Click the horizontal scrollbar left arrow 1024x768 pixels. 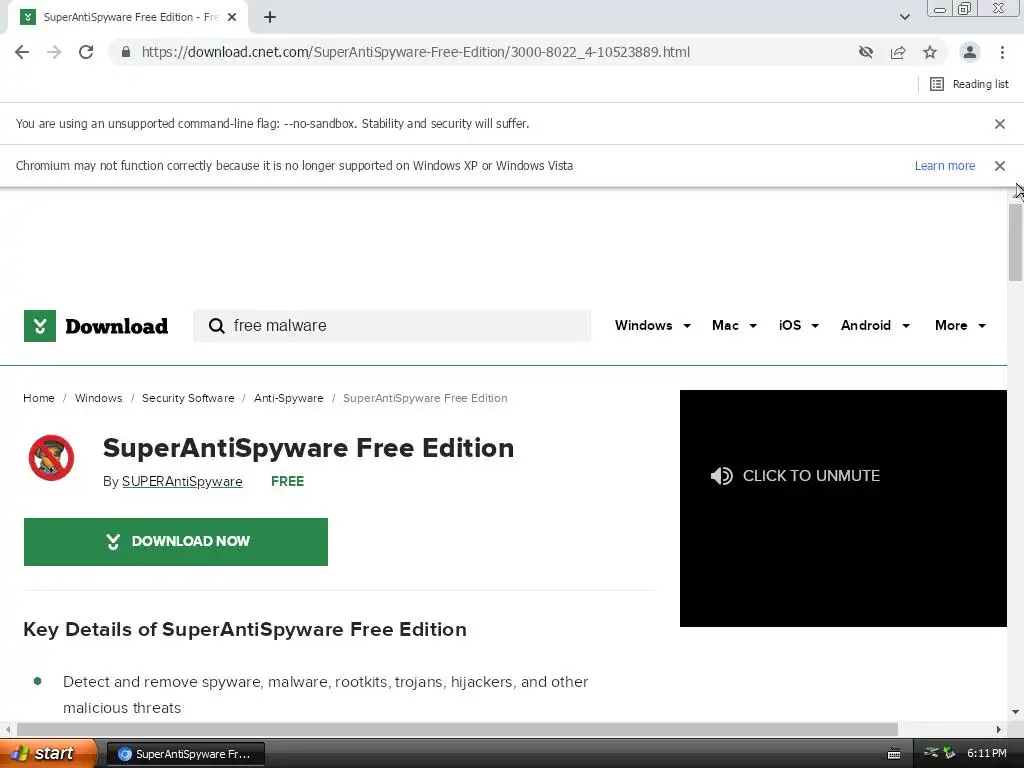pyautogui.click(x=8, y=729)
